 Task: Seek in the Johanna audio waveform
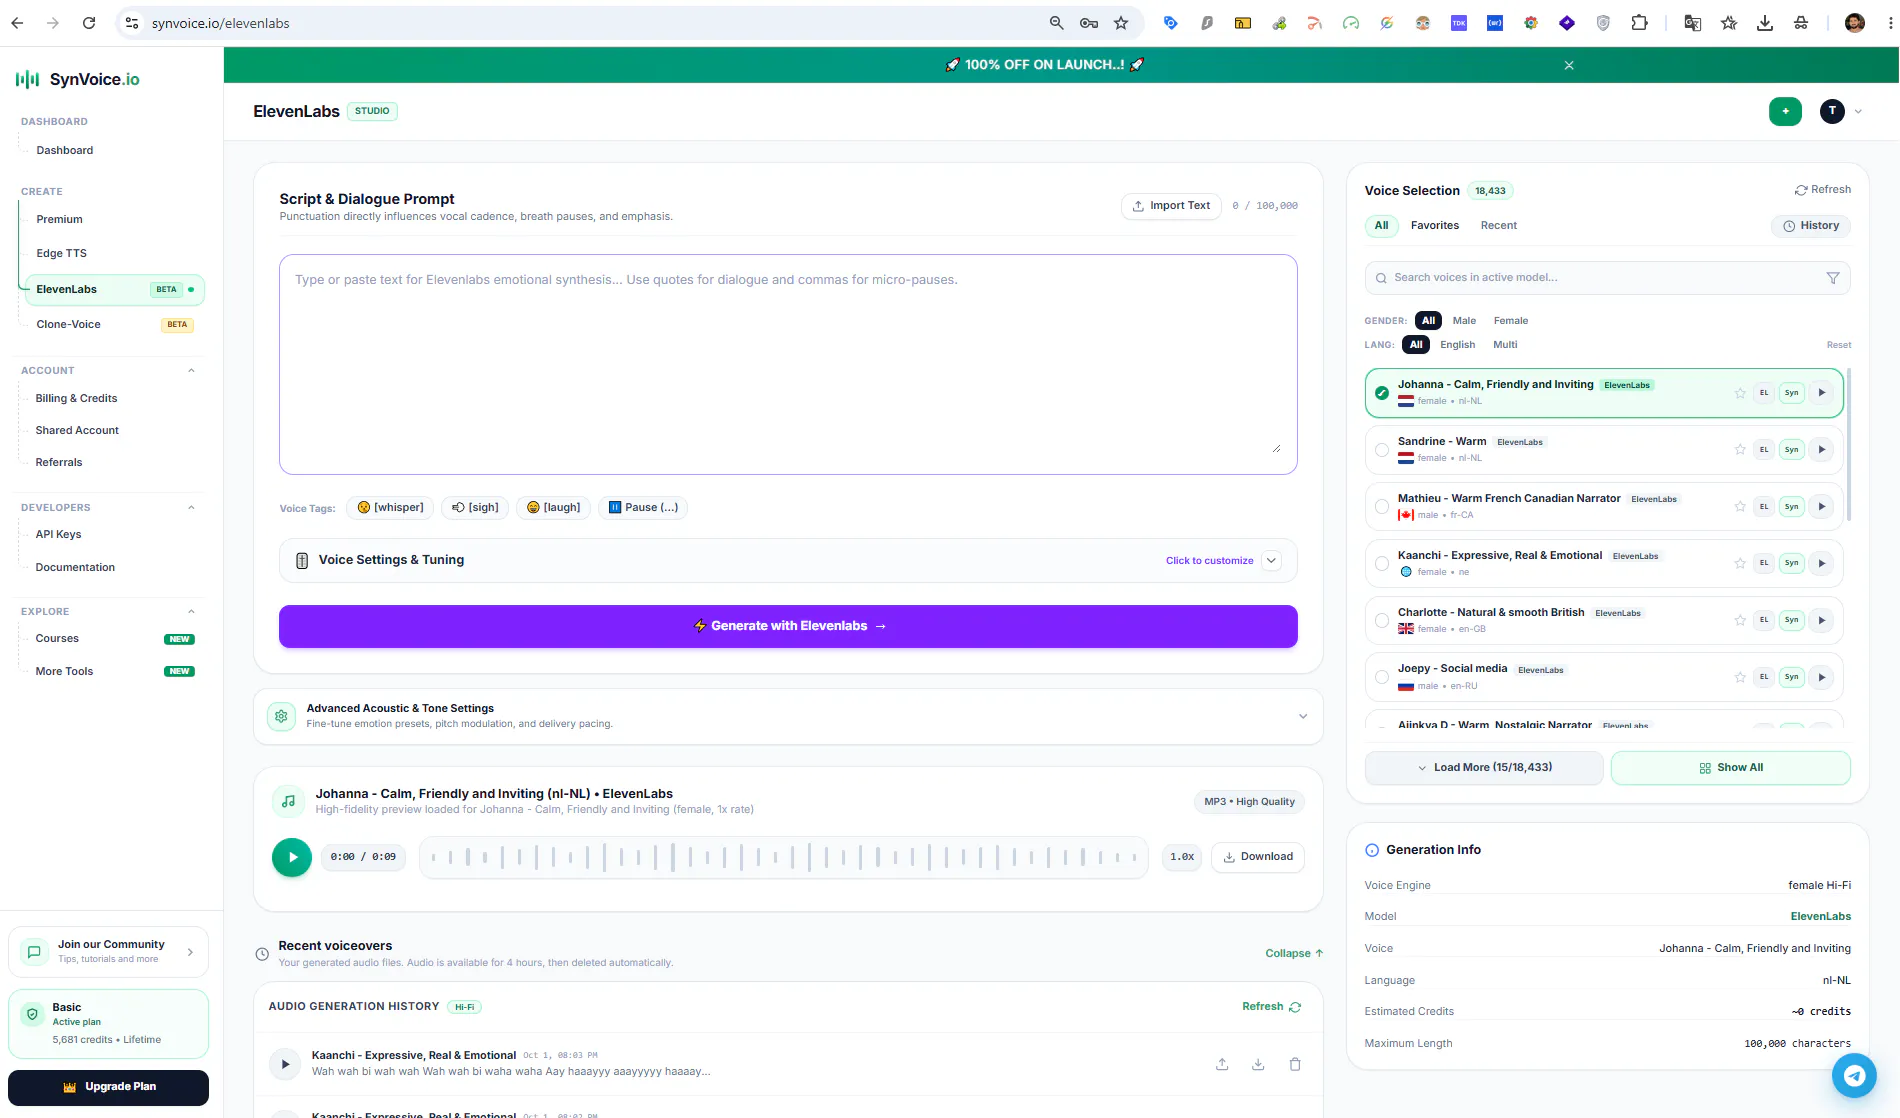pos(784,857)
